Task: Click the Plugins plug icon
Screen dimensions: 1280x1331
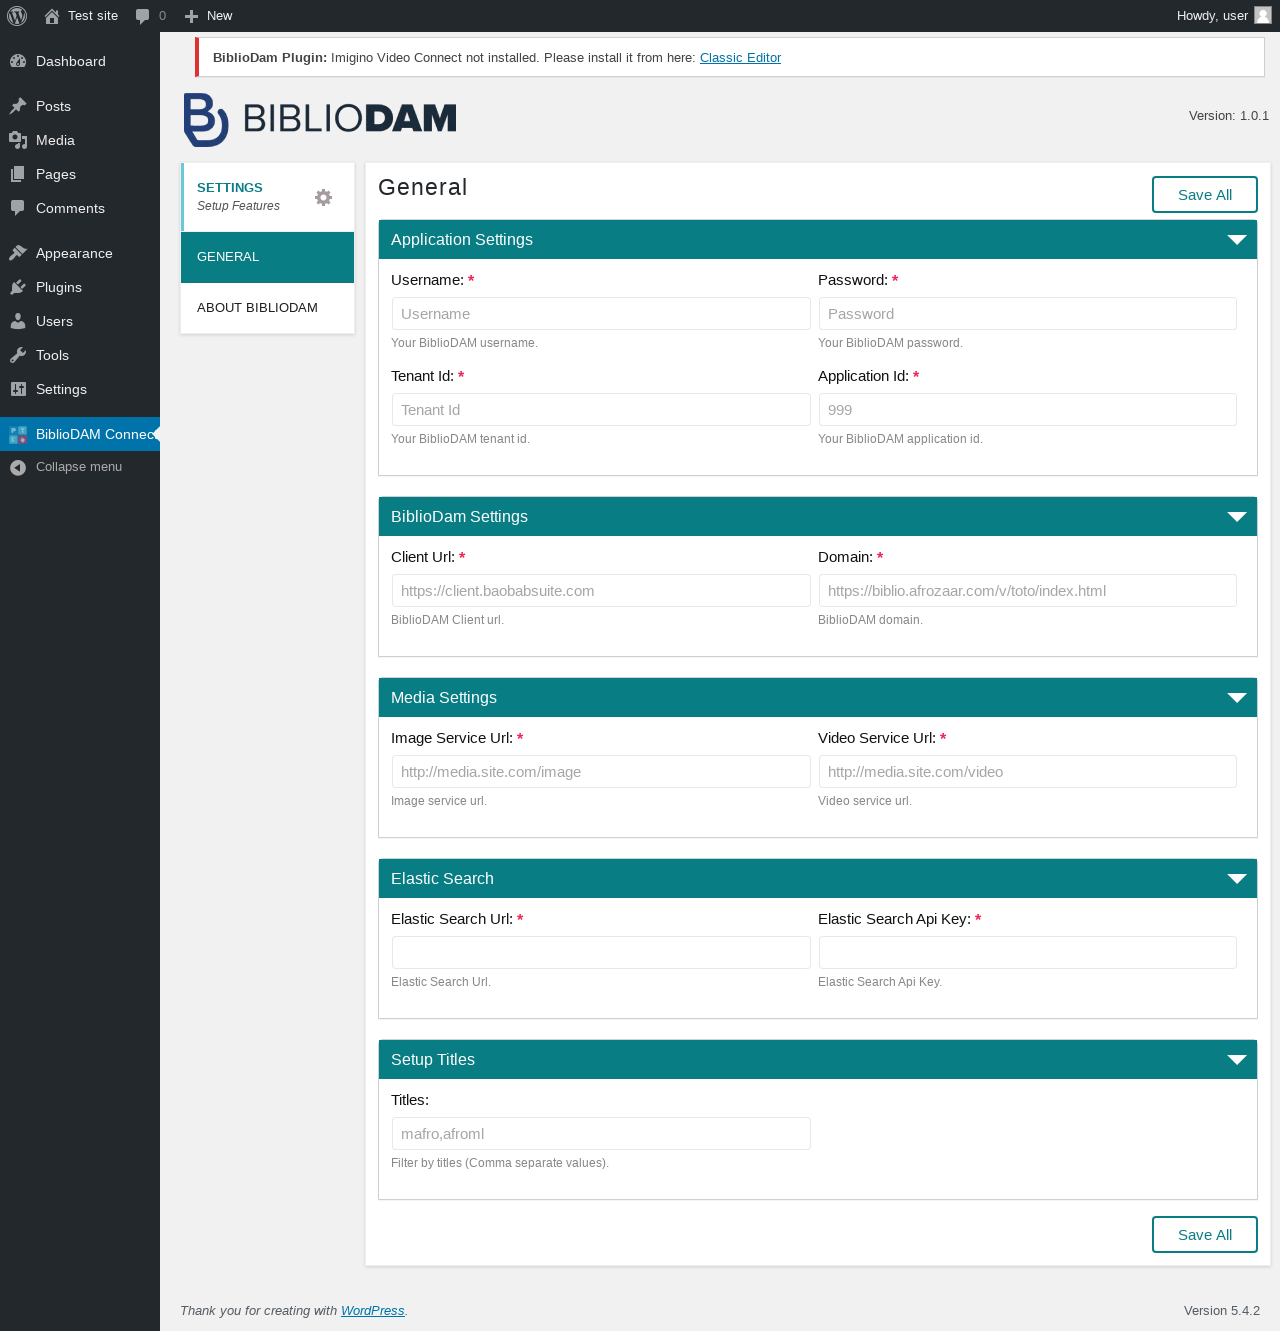Action: 18,287
